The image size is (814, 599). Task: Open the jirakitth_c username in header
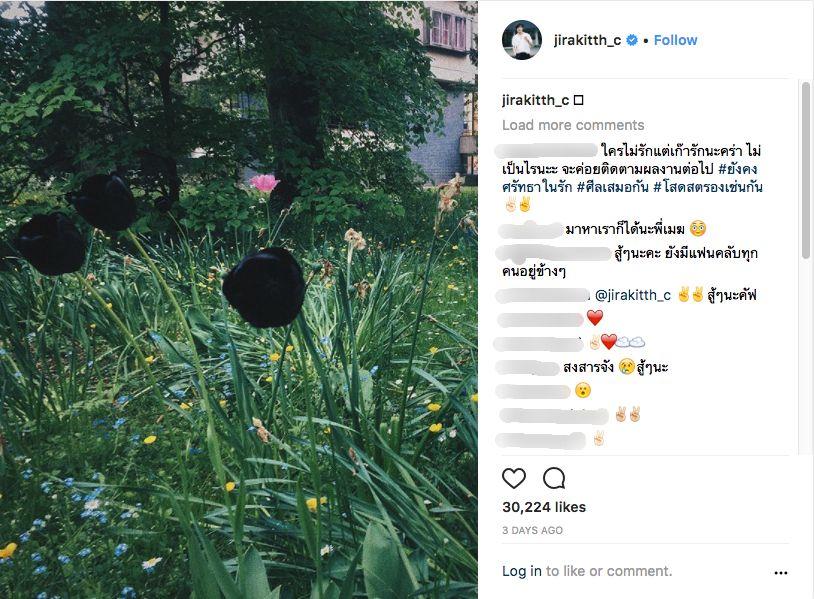tap(587, 40)
